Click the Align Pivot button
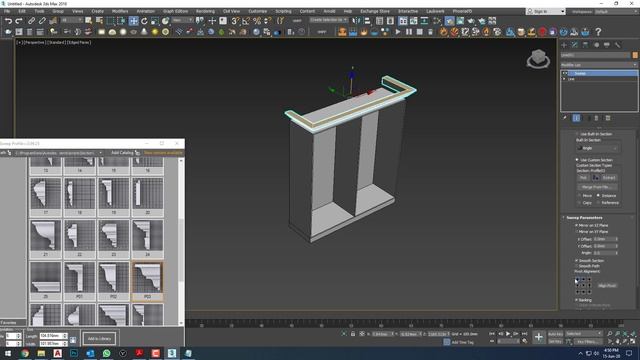This screenshot has width=640, height=360. pos(607,286)
